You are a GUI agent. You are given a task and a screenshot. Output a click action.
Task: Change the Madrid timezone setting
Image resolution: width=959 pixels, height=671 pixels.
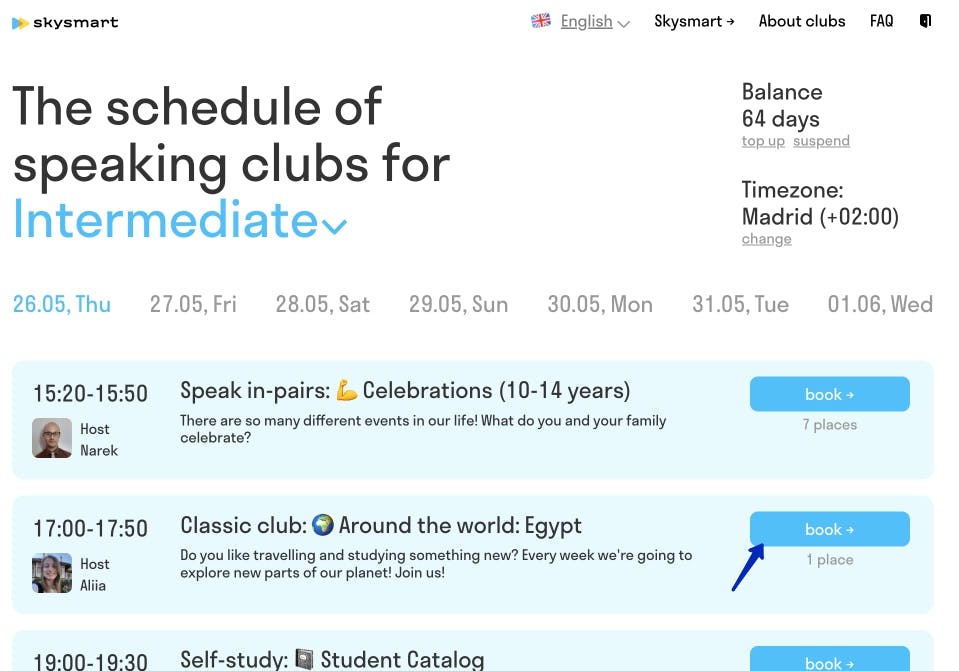tap(766, 239)
